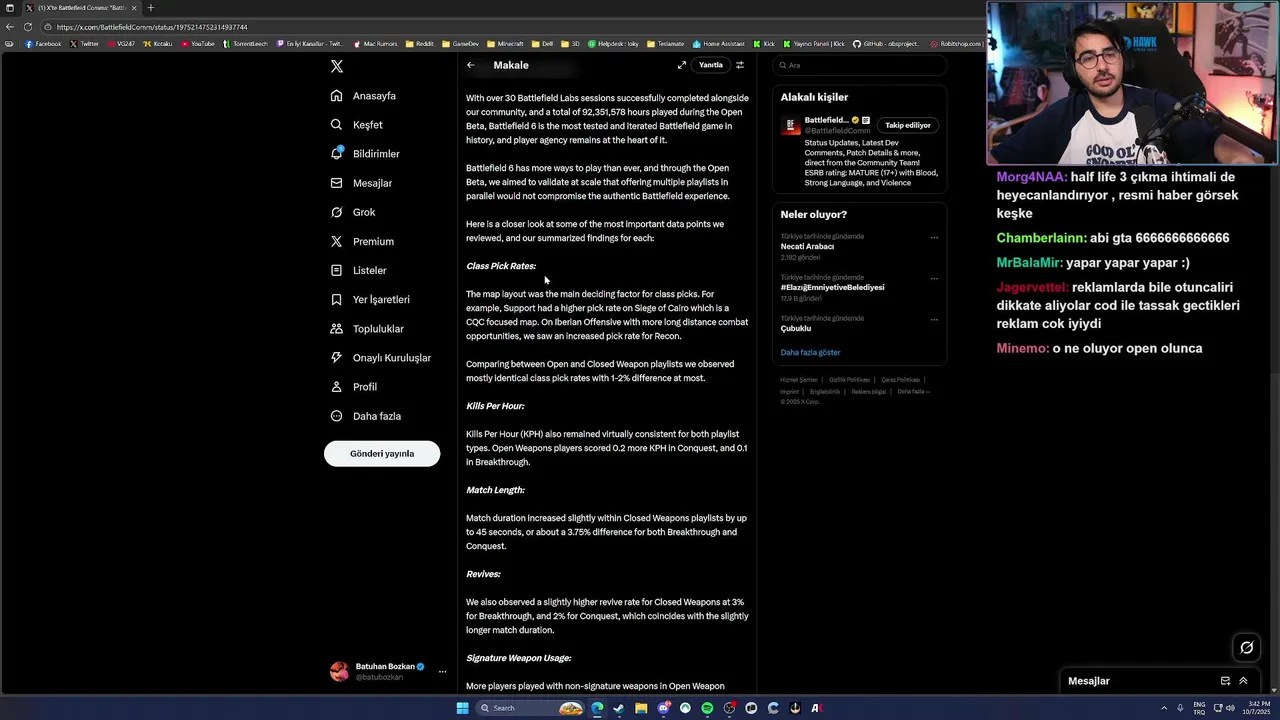Go back with the Makale arrow

471,65
